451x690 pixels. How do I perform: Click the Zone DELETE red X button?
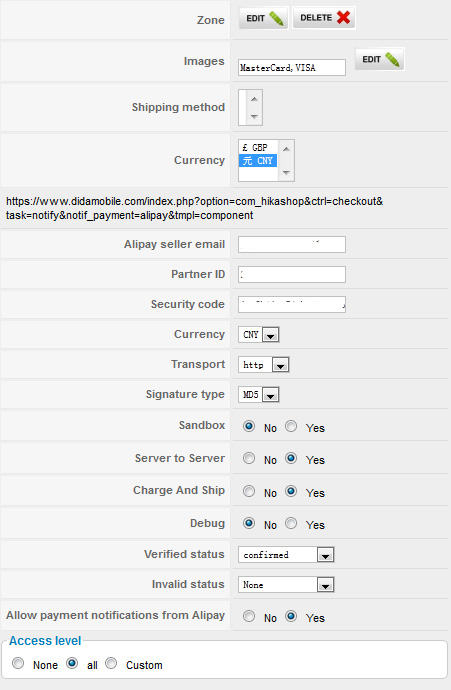324,18
